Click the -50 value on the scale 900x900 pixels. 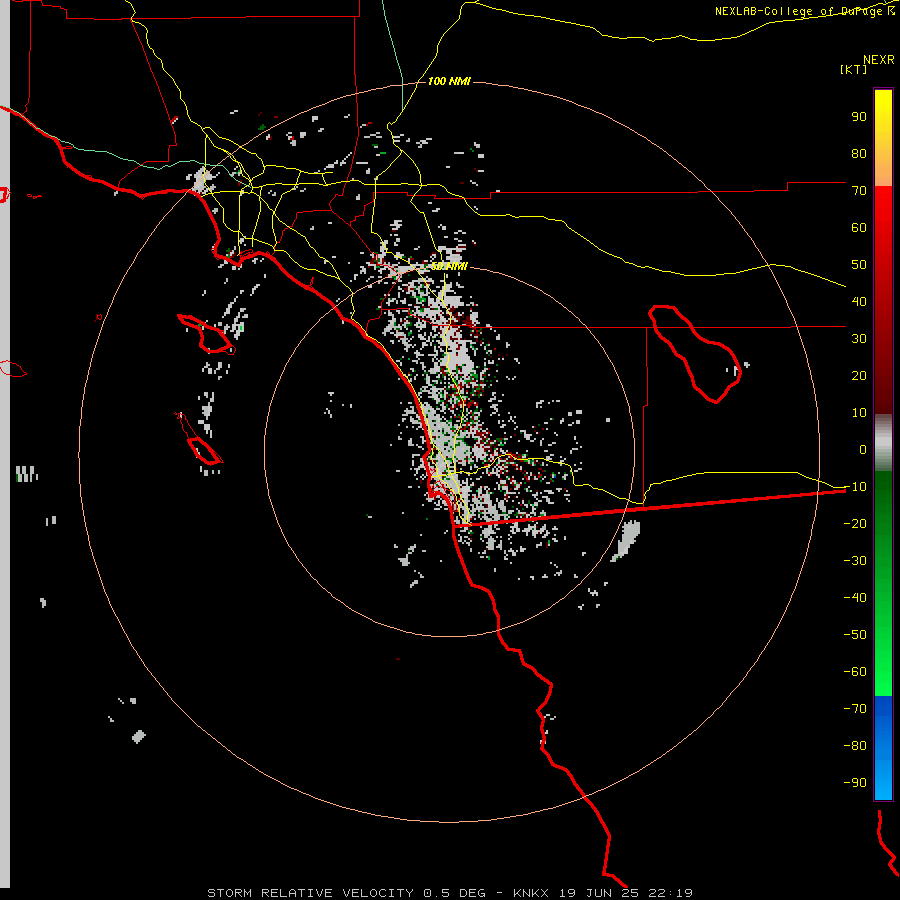tap(855, 635)
